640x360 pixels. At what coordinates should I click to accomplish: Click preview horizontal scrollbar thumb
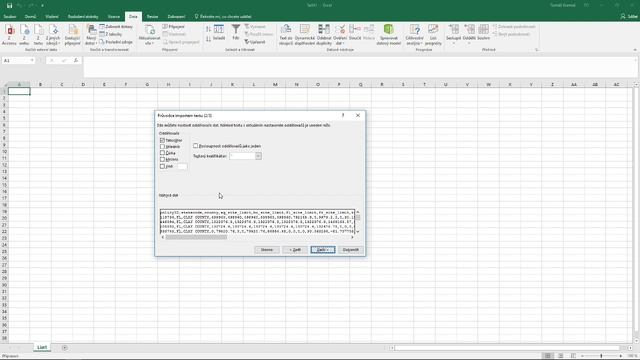coord(196,237)
